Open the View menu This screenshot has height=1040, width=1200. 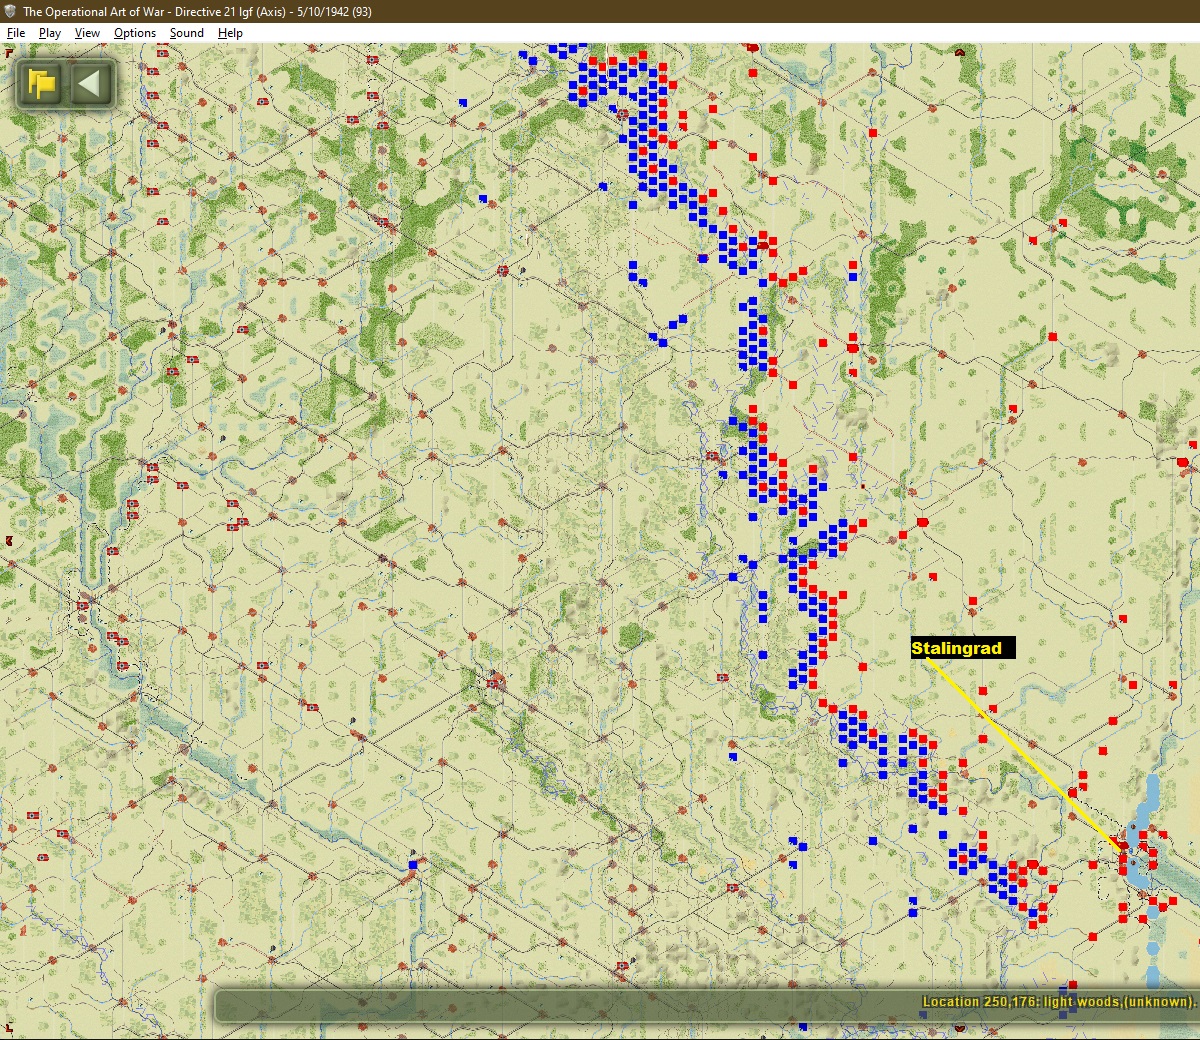pos(88,33)
